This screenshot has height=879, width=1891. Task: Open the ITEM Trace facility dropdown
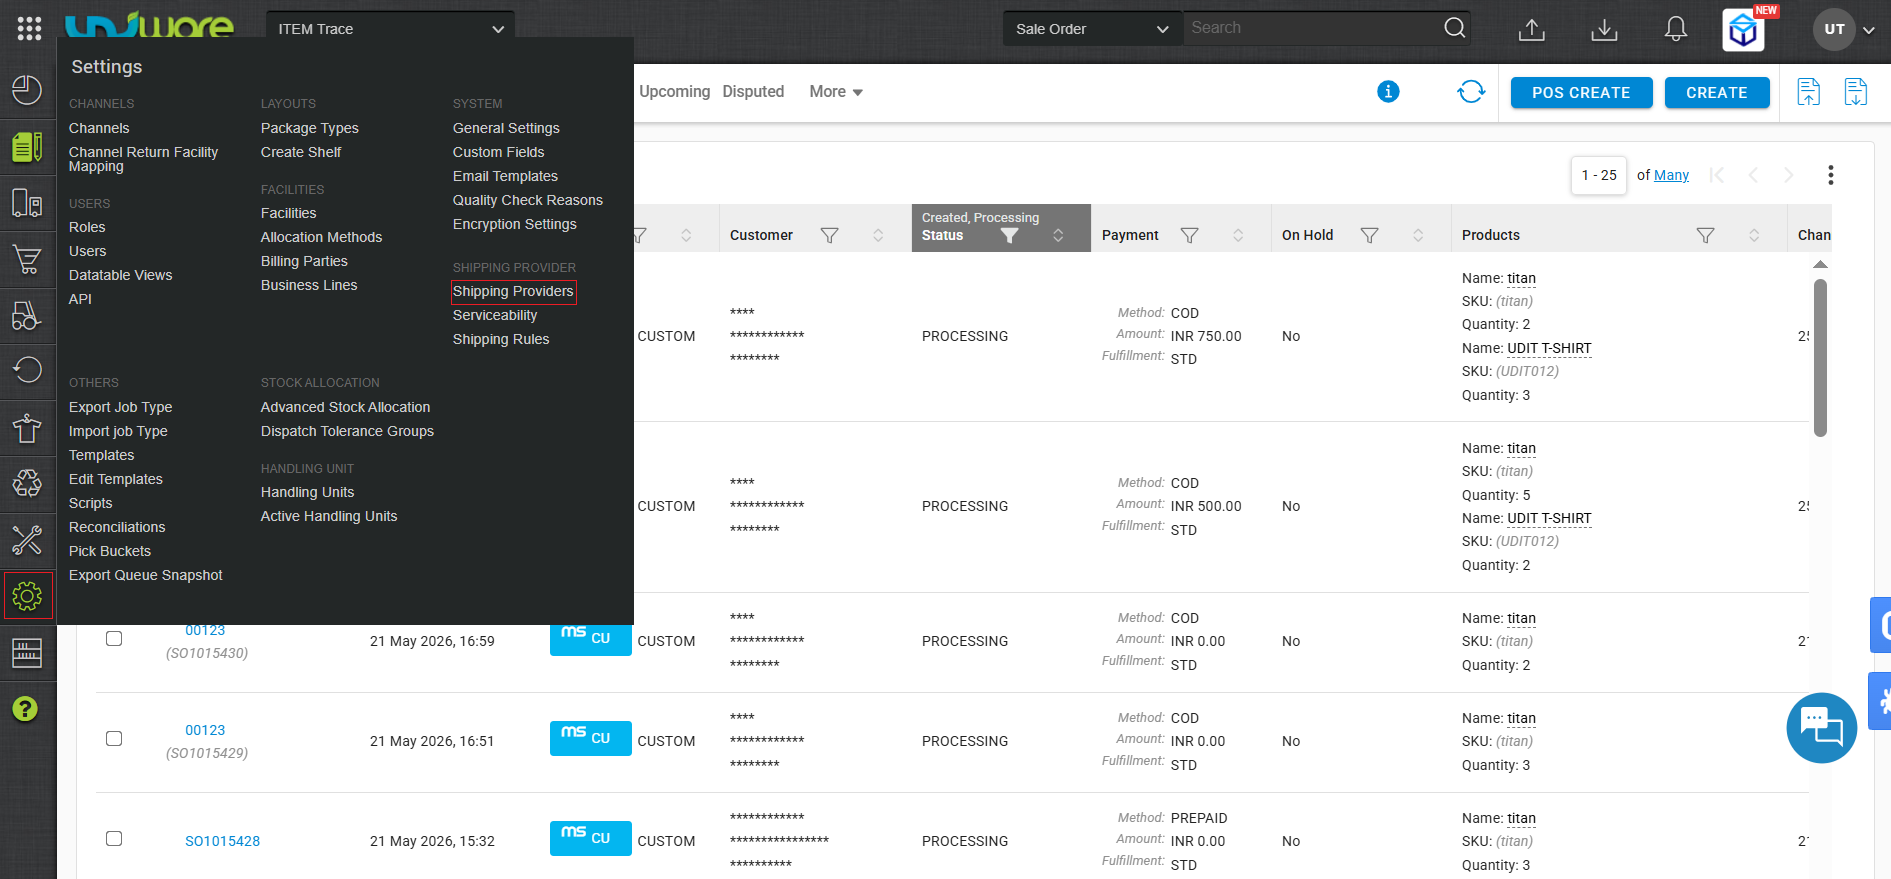coord(390,29)
